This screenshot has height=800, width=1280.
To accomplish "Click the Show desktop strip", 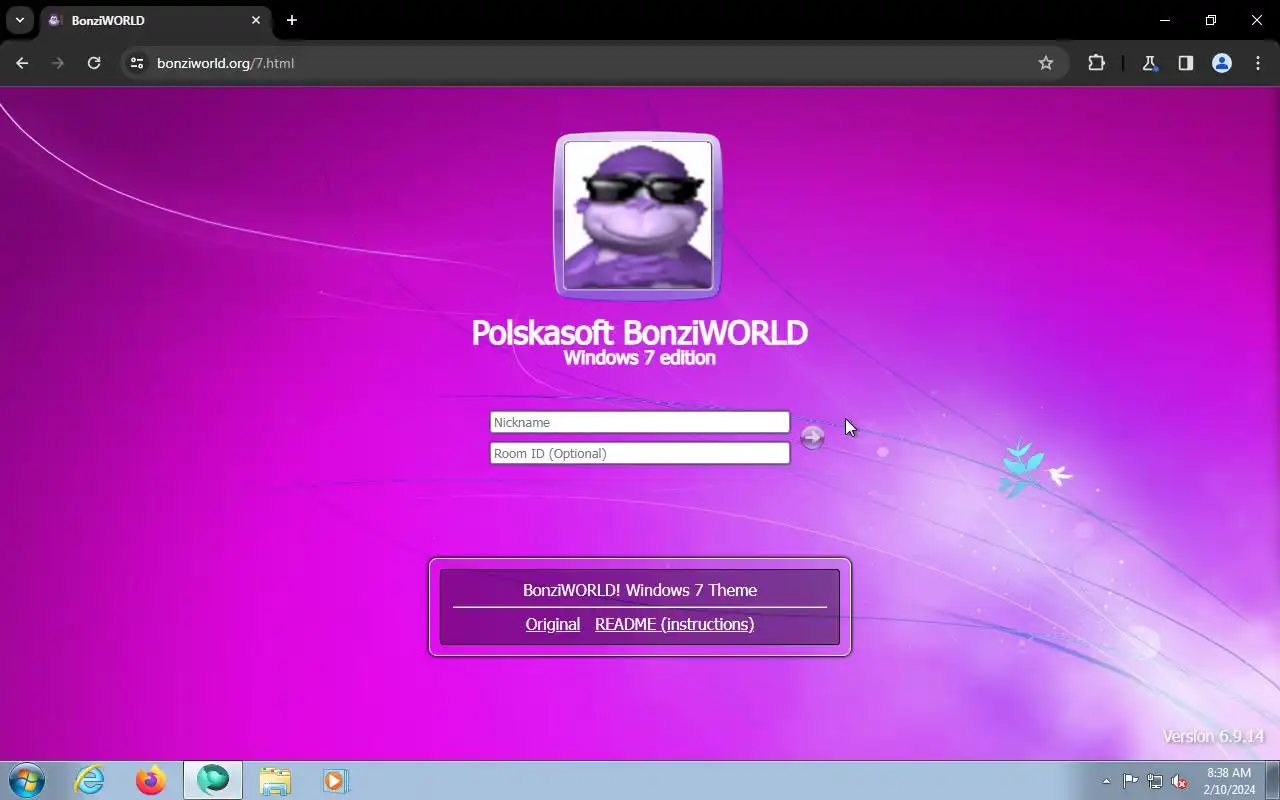I will tap(1272, 780).
